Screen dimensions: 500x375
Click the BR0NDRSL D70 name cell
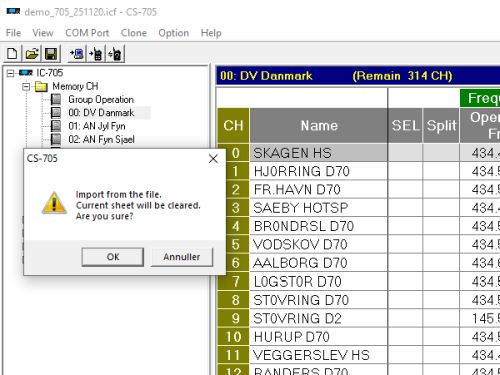[x=319, y=226]
